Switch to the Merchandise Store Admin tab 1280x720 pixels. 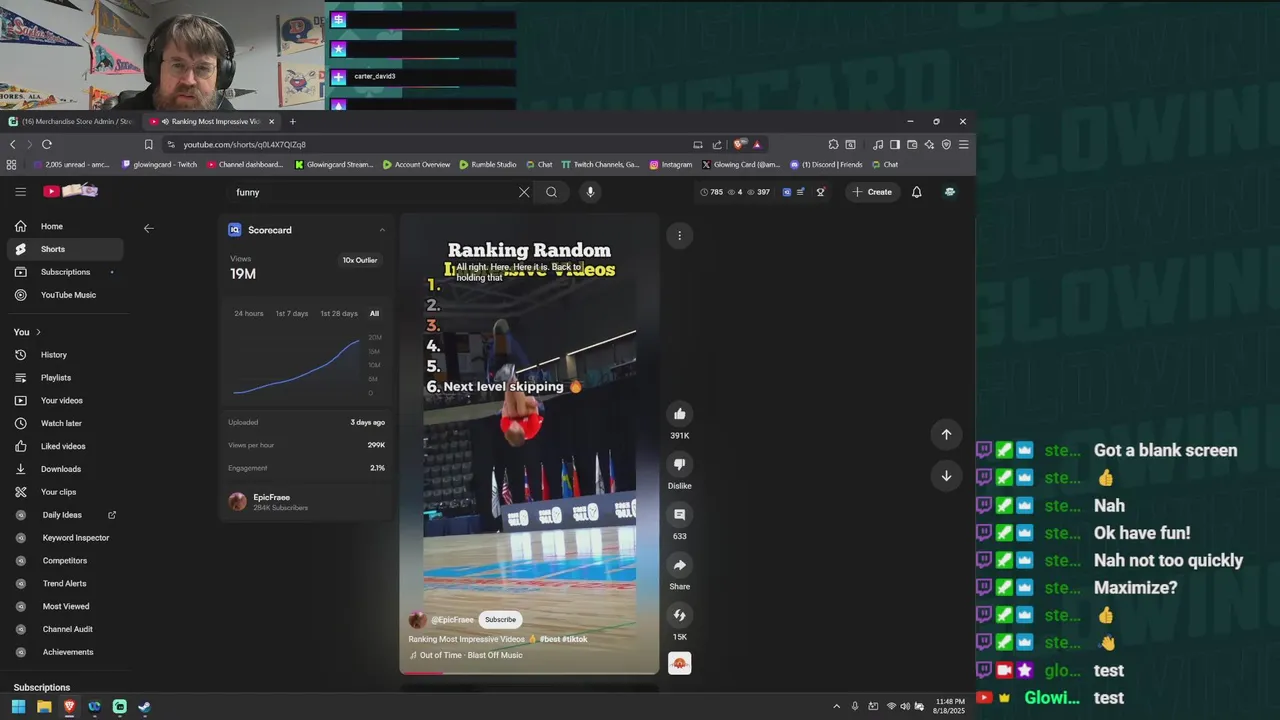(70, 121)
